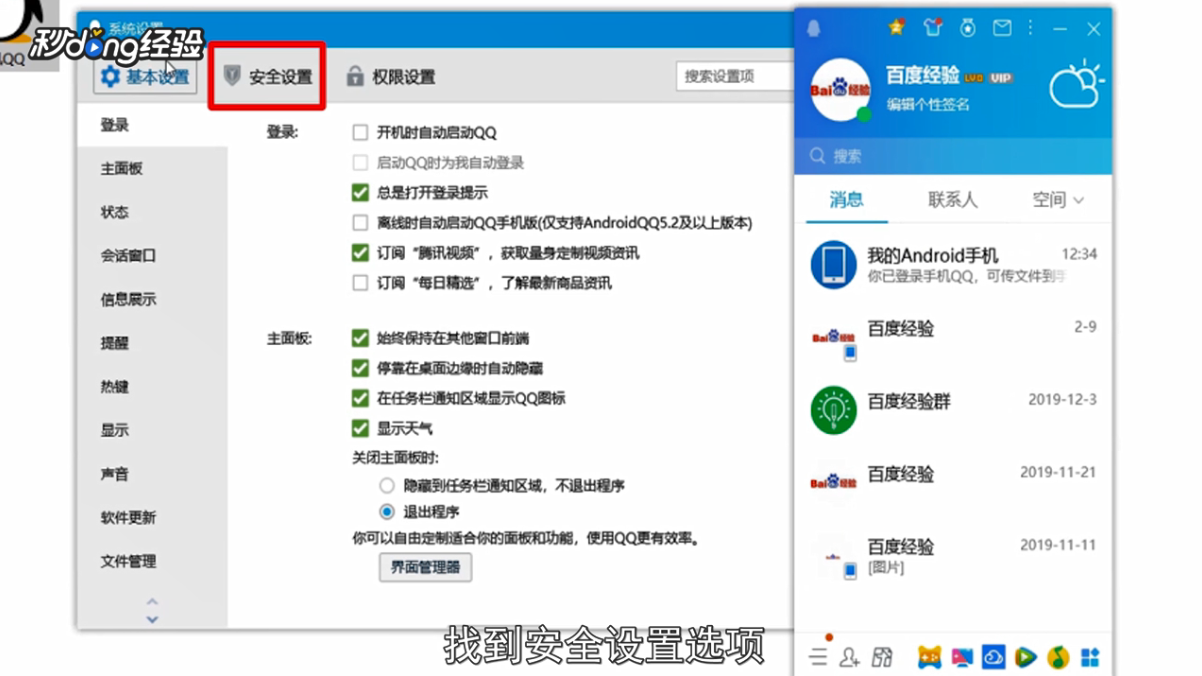Open the Weiyun cloud icon
This screenshot has width=1202, height=676.
[994, 657]
